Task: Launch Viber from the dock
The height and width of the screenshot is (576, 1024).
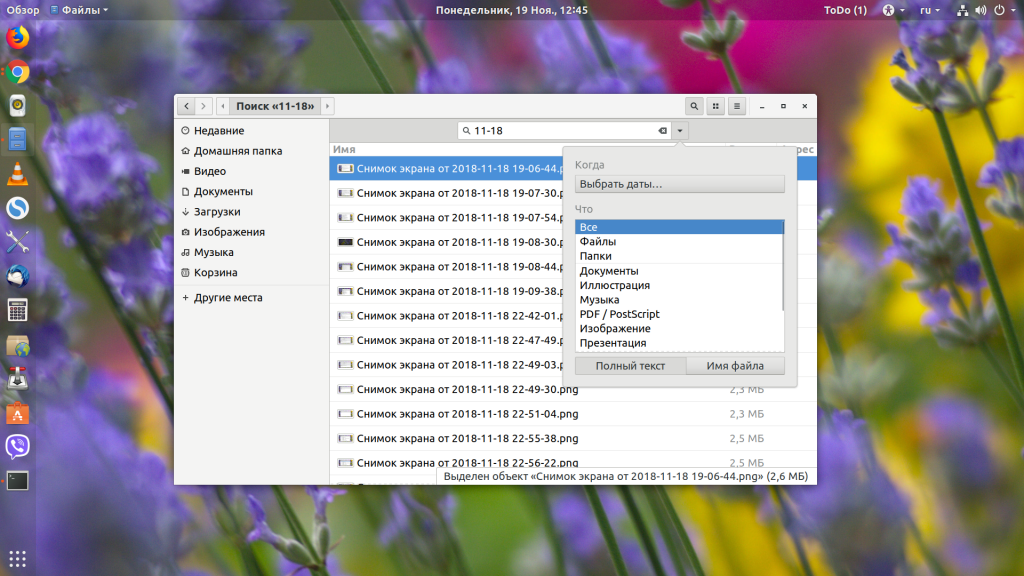Action: click(18, 447)
